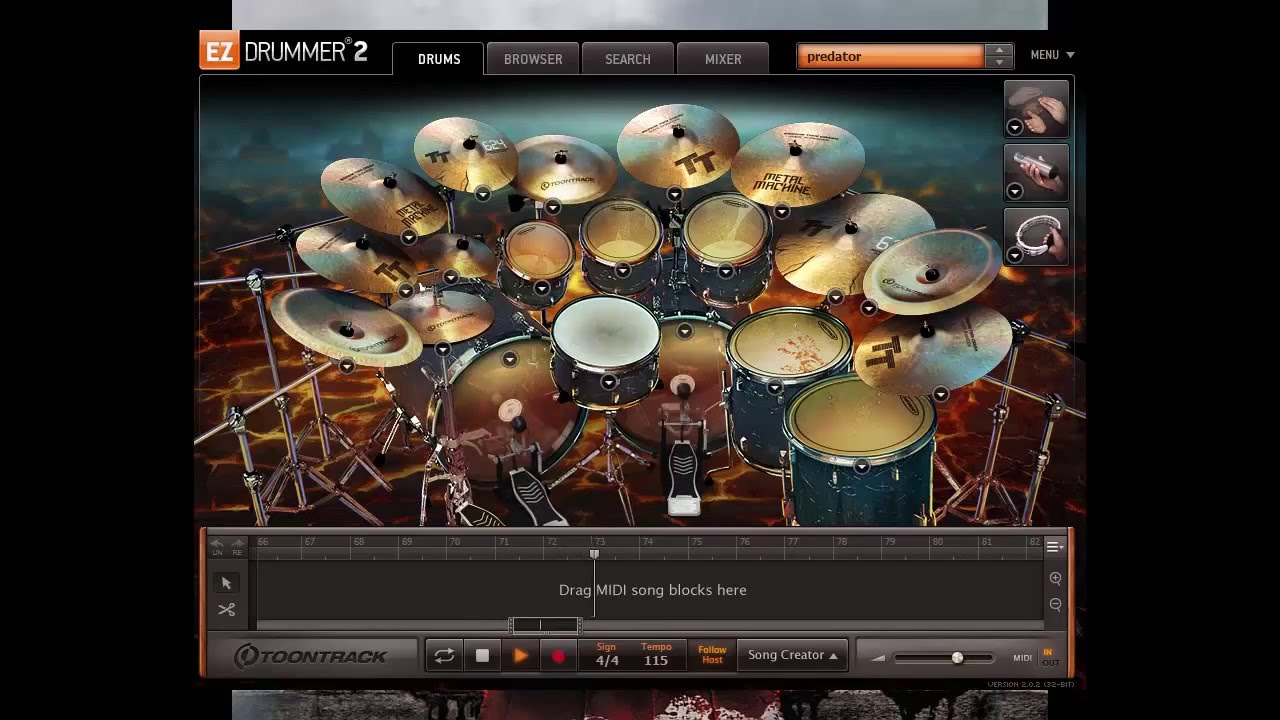
Task: Open the right Metal Machine cymbal dropdown arrow
Action: (x=781, y=211)
